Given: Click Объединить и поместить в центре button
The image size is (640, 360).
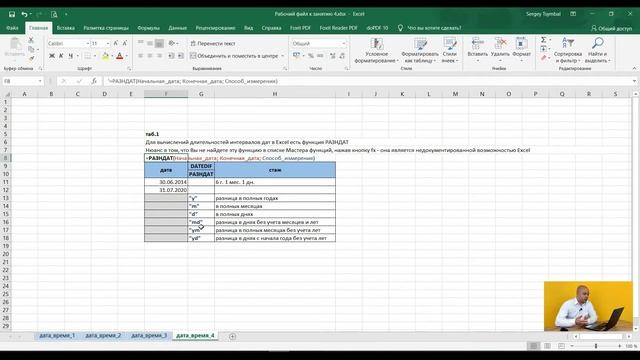Looking at the screenshot, I should coord(234,56).
